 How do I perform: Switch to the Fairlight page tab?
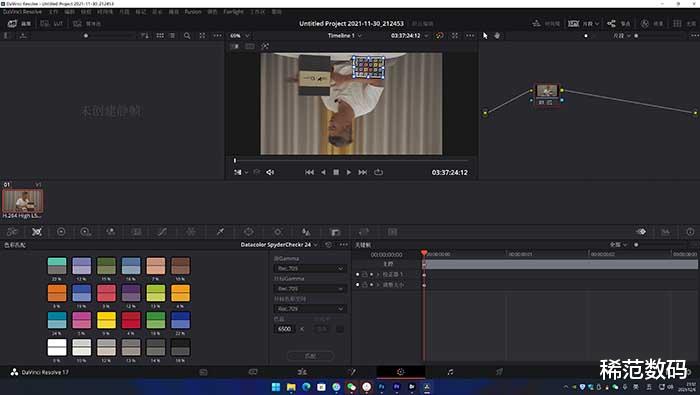coord(450,372)
